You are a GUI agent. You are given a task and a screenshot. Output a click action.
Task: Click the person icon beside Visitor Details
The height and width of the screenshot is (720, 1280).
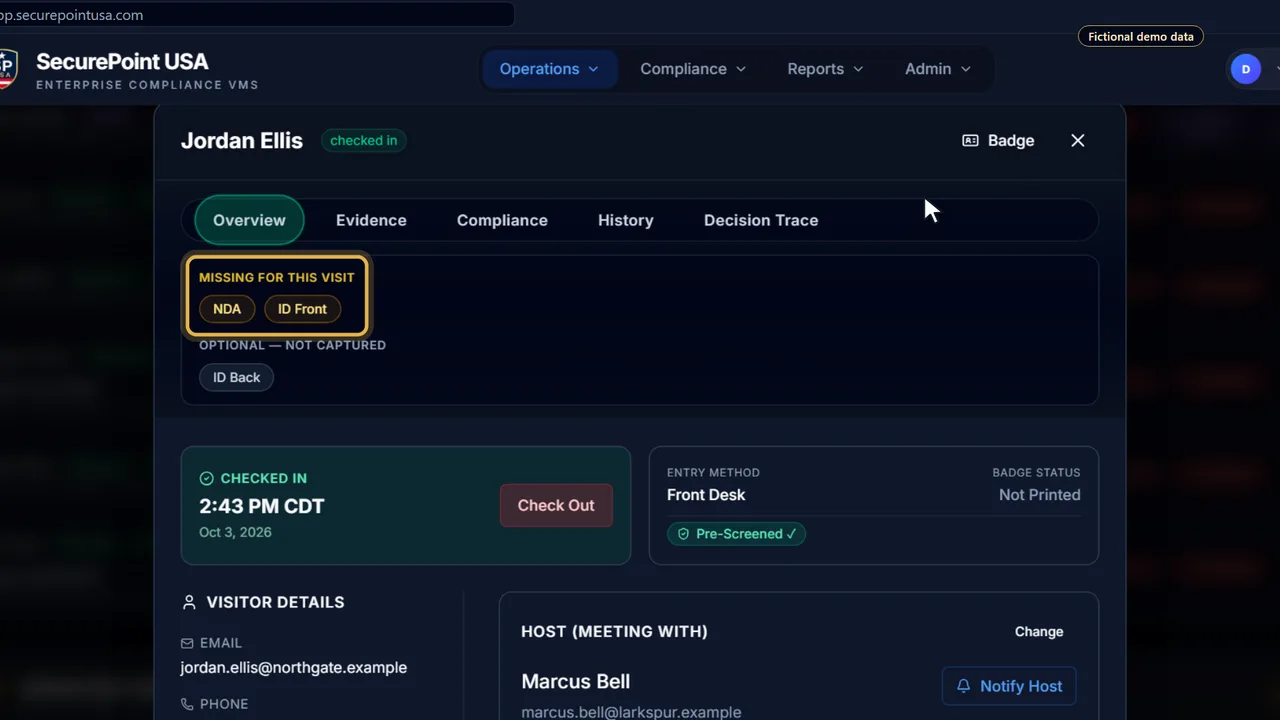pyautogui.click(x=189, y=602)
